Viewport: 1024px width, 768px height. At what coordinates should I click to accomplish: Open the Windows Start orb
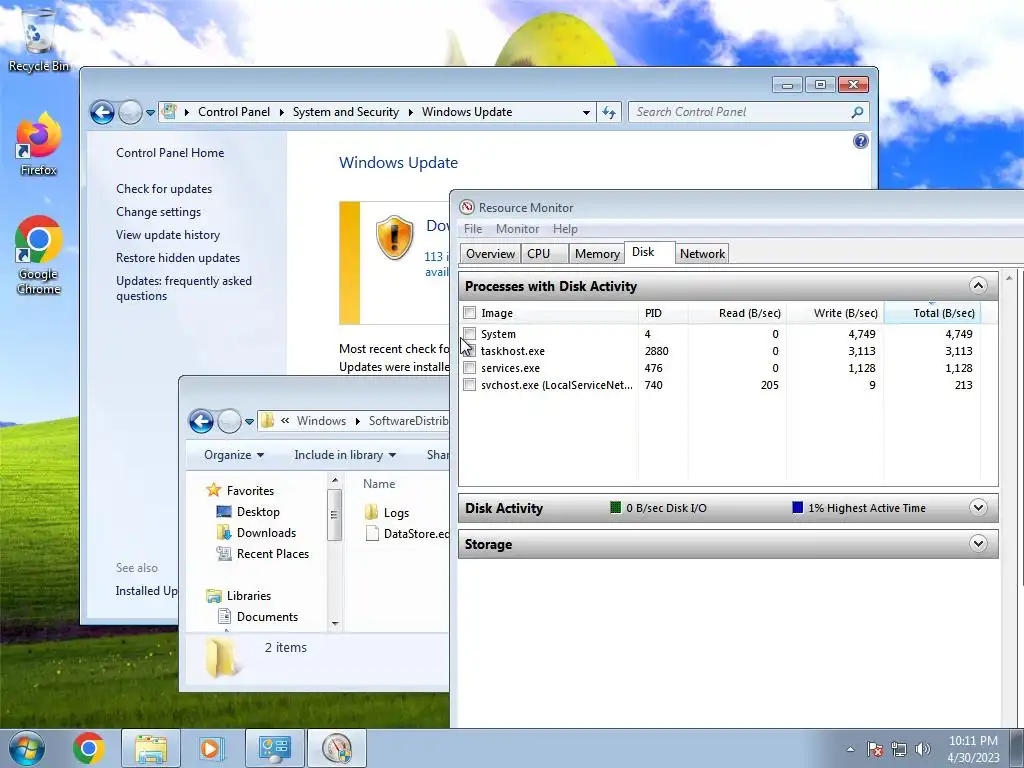click(x=26, y=748)
